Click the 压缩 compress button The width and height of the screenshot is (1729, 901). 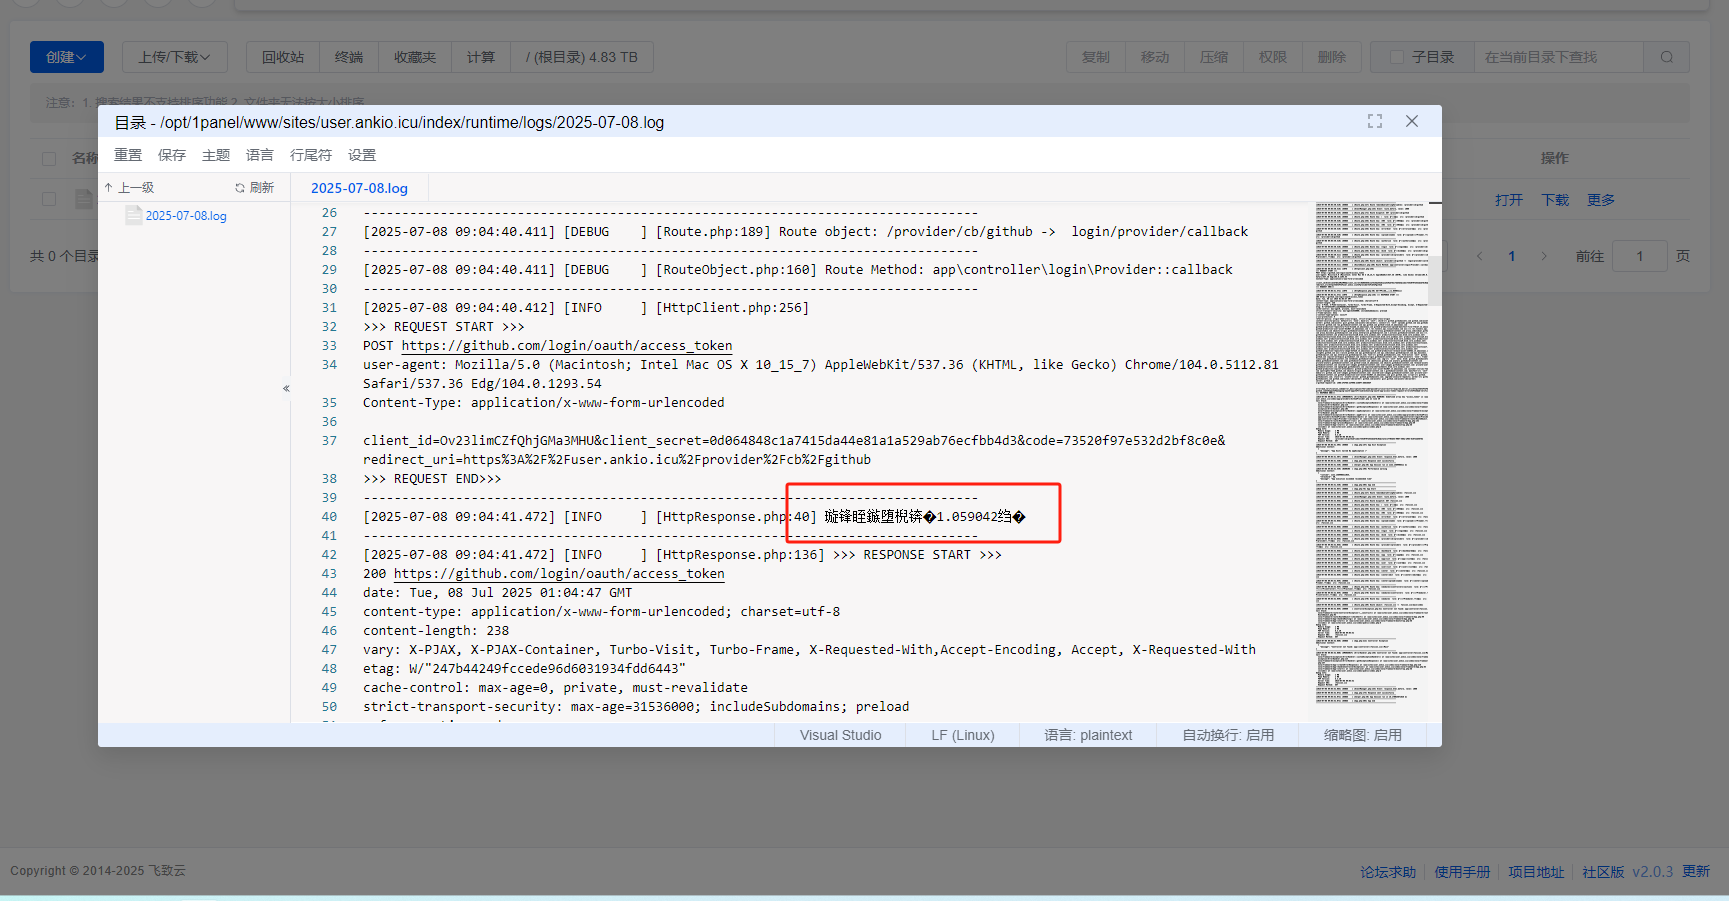(x=1214, y=57)
